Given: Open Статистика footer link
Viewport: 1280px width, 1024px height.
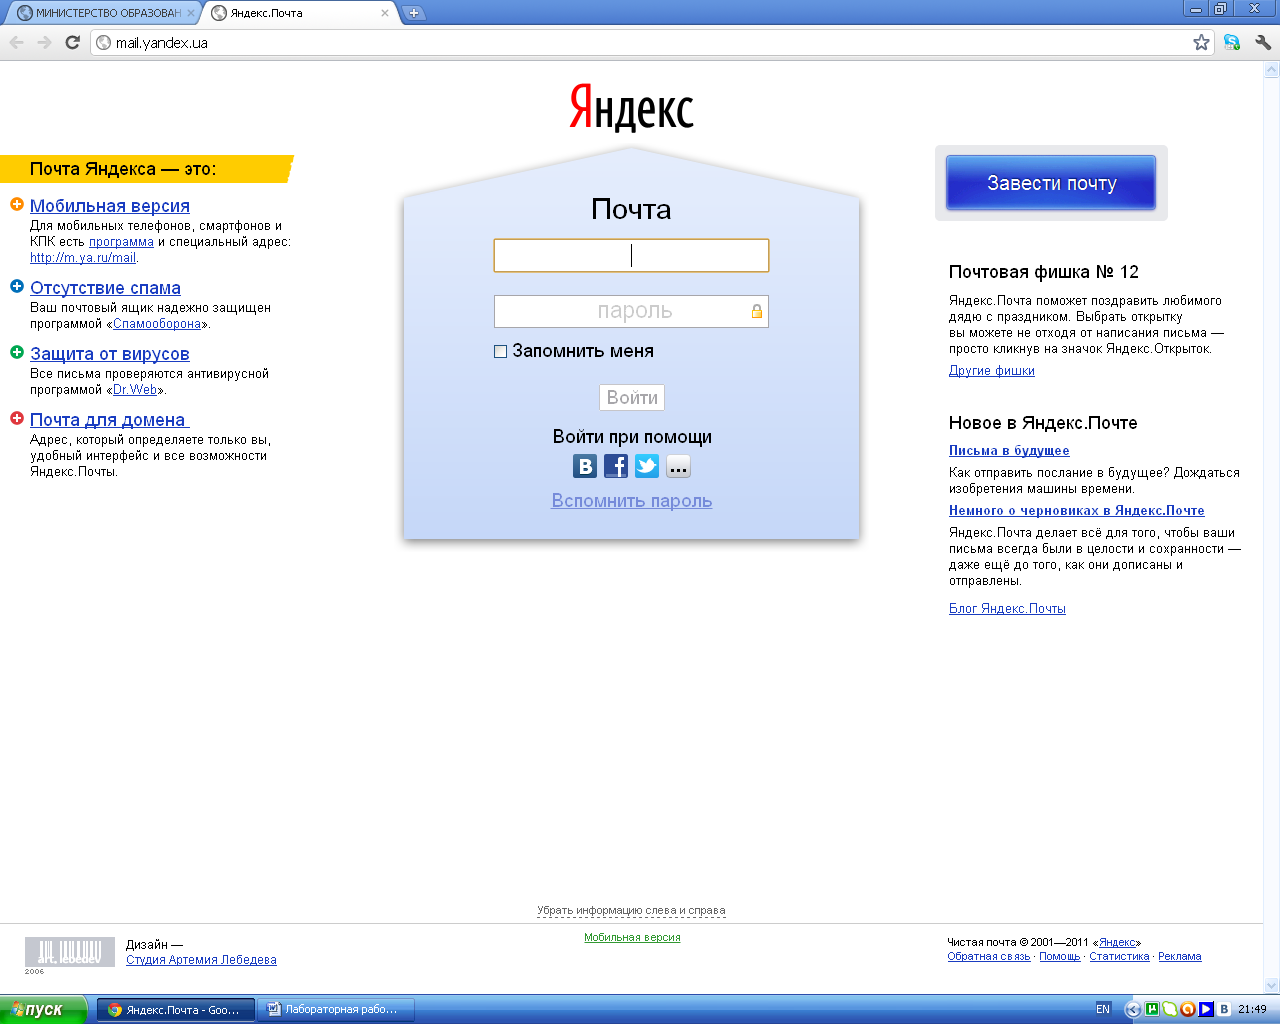Looking at the screenshot, I should [1119, 957].
